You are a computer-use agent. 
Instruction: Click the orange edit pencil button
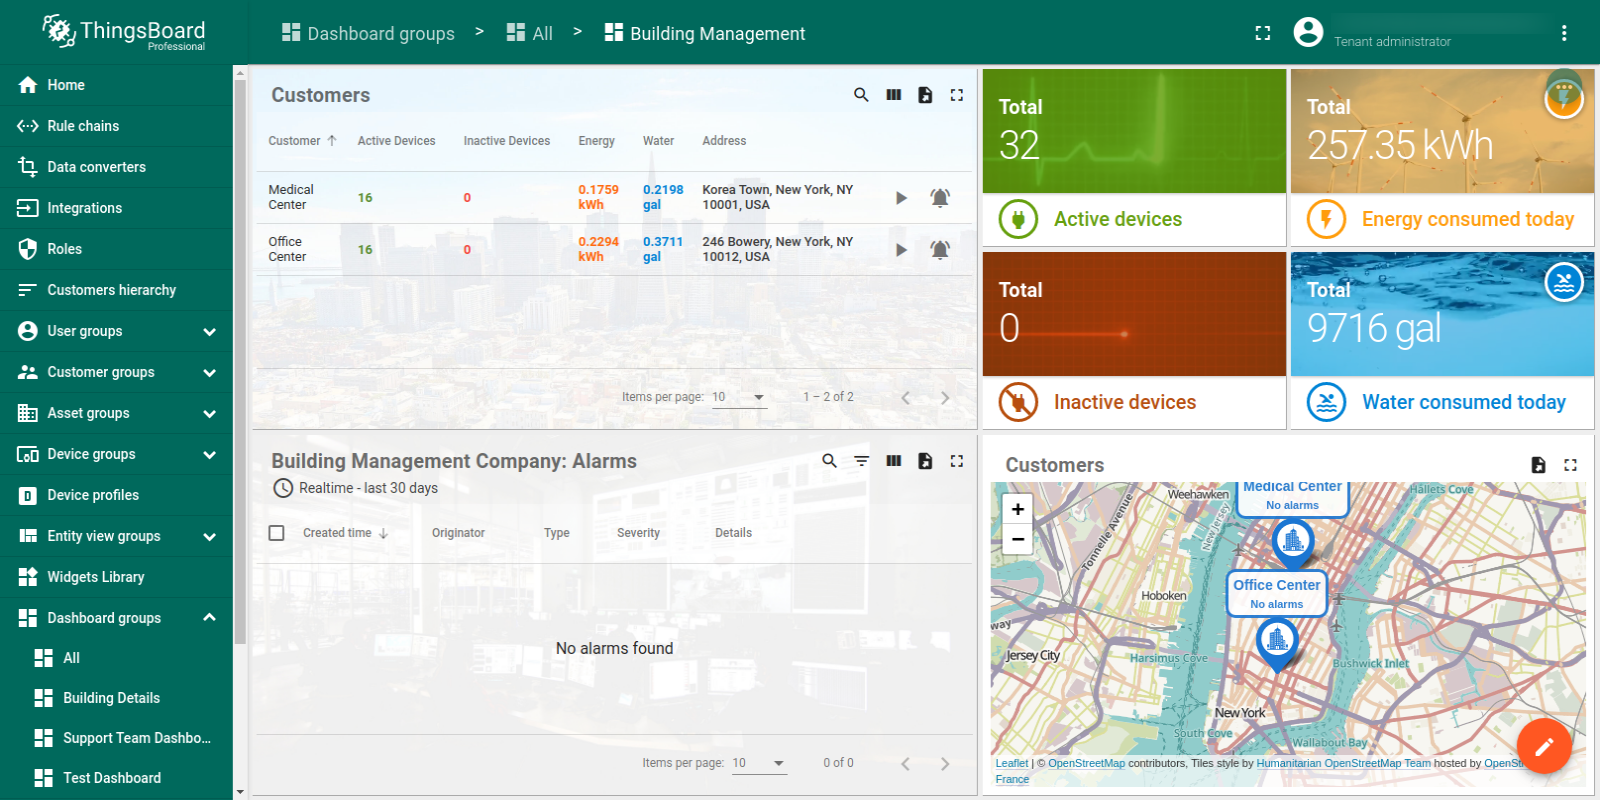1544,746
